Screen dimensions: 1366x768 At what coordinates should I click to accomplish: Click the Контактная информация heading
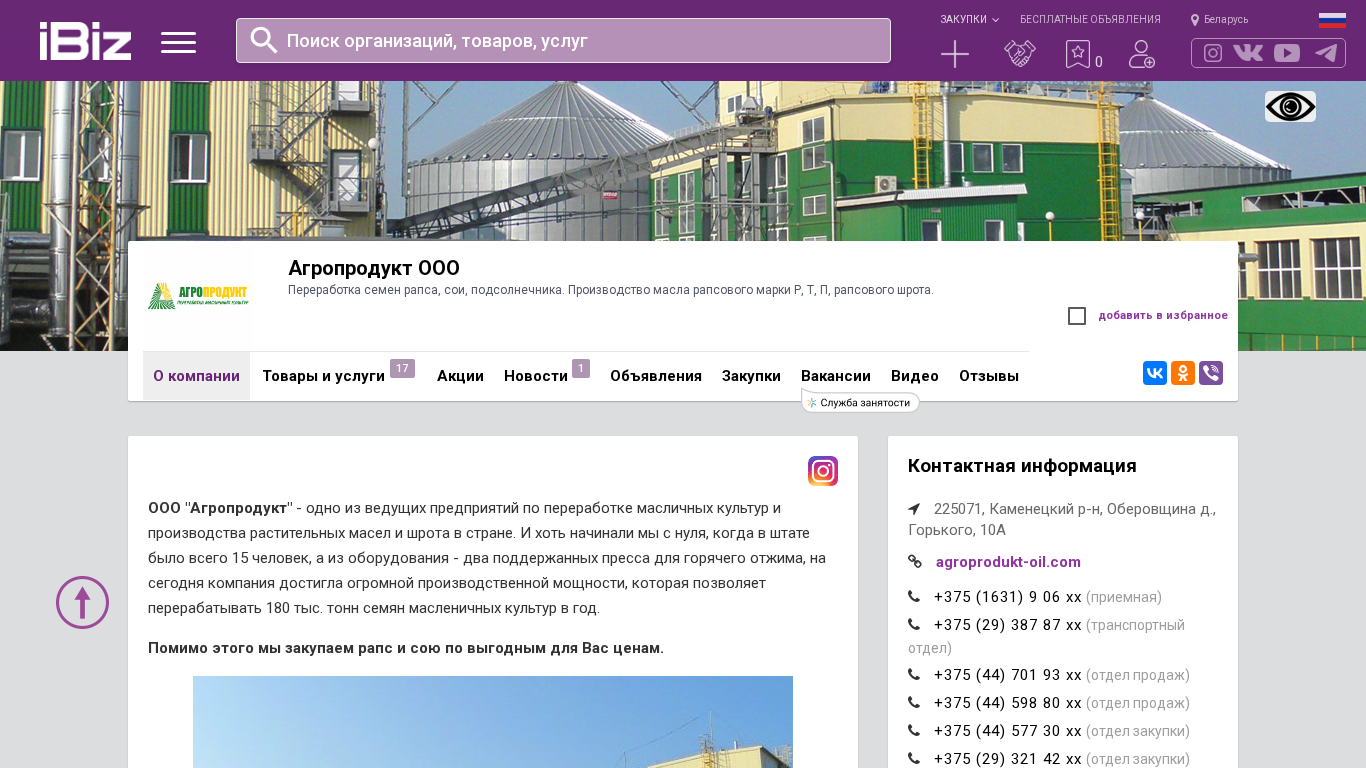(x=1022, y=466)
